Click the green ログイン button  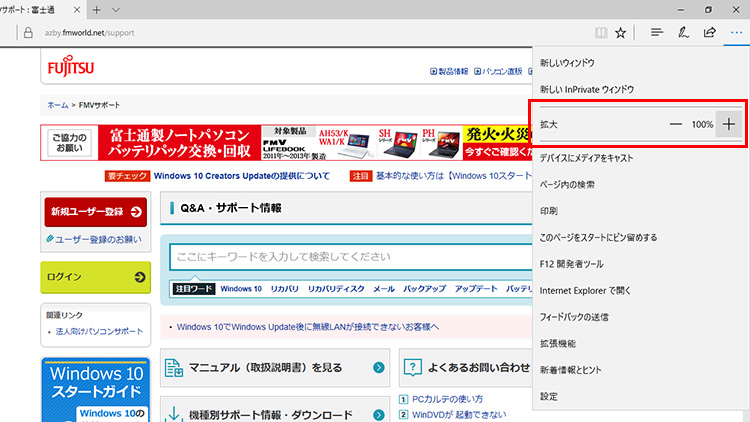coord(95,276)
